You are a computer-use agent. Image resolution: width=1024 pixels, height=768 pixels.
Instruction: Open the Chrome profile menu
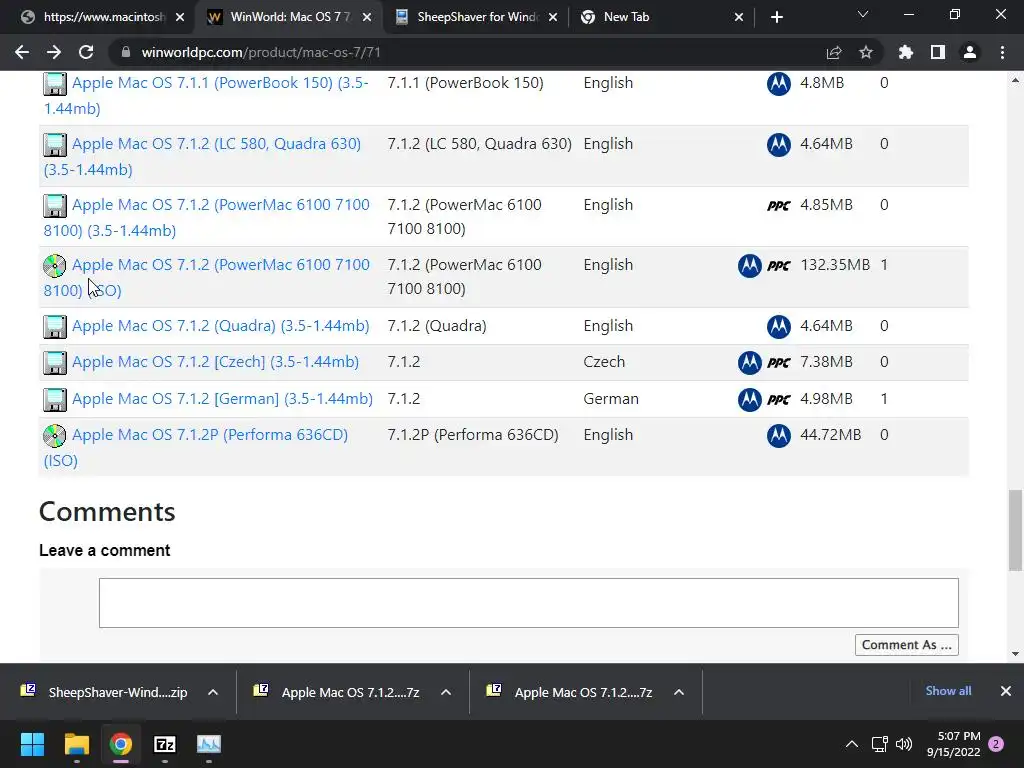970,52
